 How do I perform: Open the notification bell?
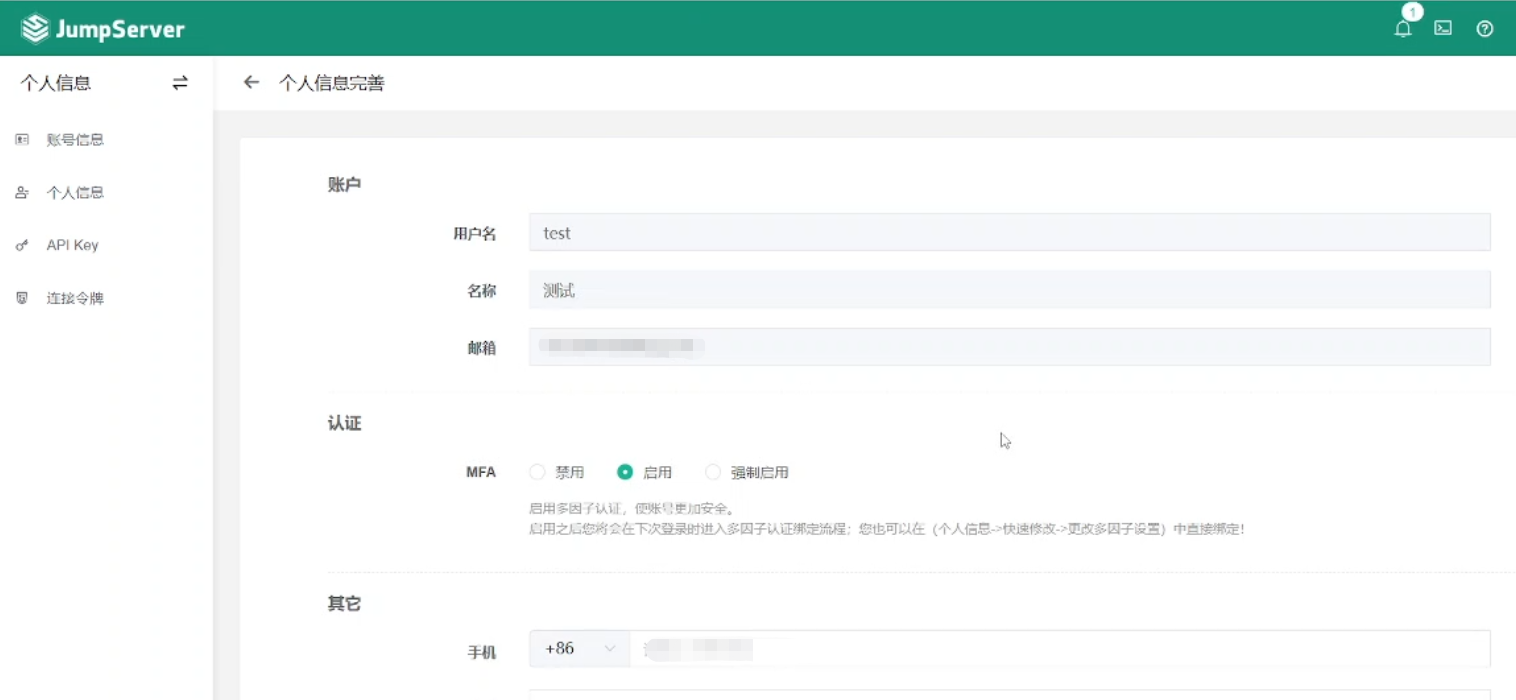1403,29
